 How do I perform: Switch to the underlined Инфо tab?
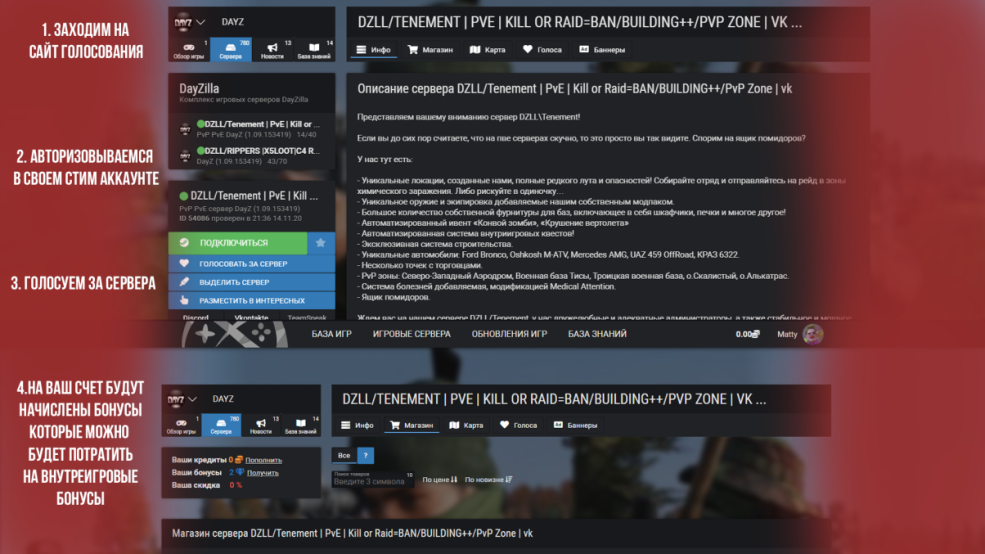tap(373, 50)
